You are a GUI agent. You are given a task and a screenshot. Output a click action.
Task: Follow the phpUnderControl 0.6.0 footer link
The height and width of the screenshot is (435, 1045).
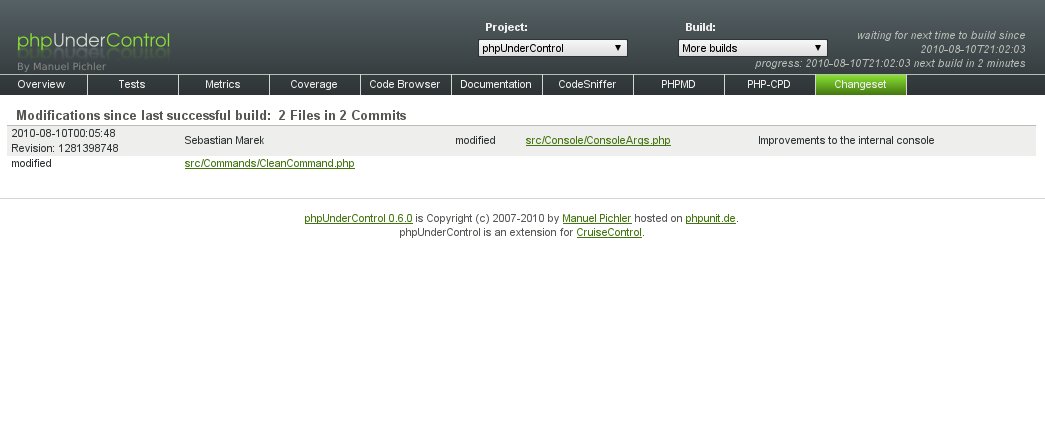358,218
